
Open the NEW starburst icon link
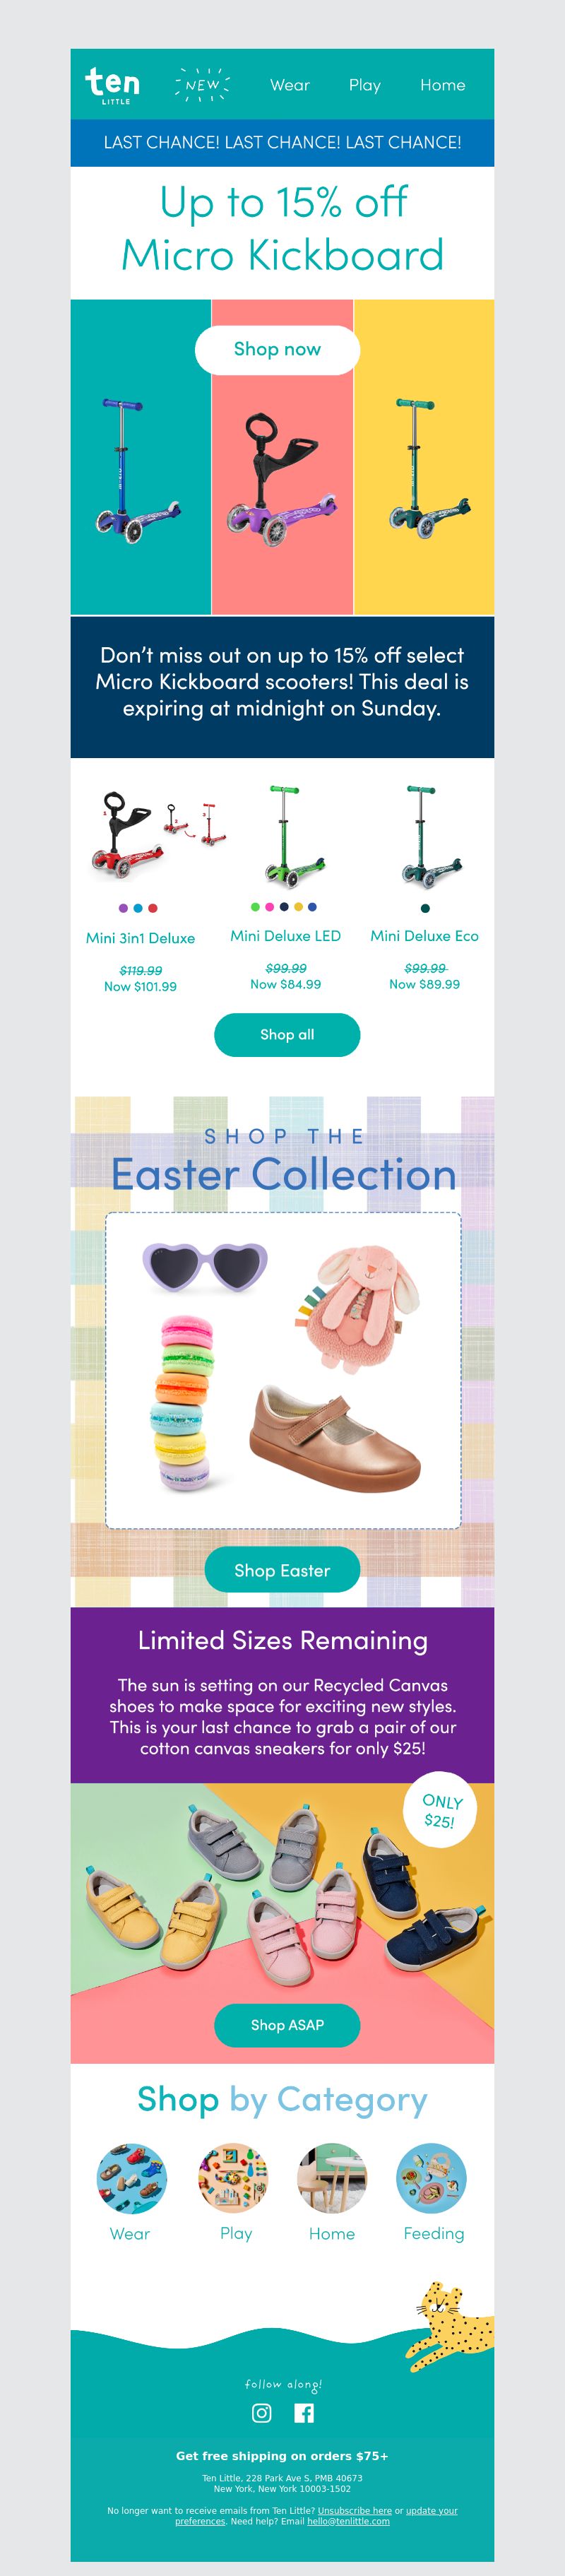(202, 85)
